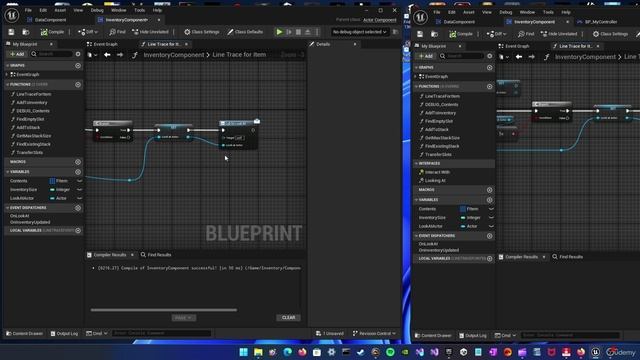Navigate back in right graph editor
This screenshot has height=360, width=640.
tap(519, 57)
